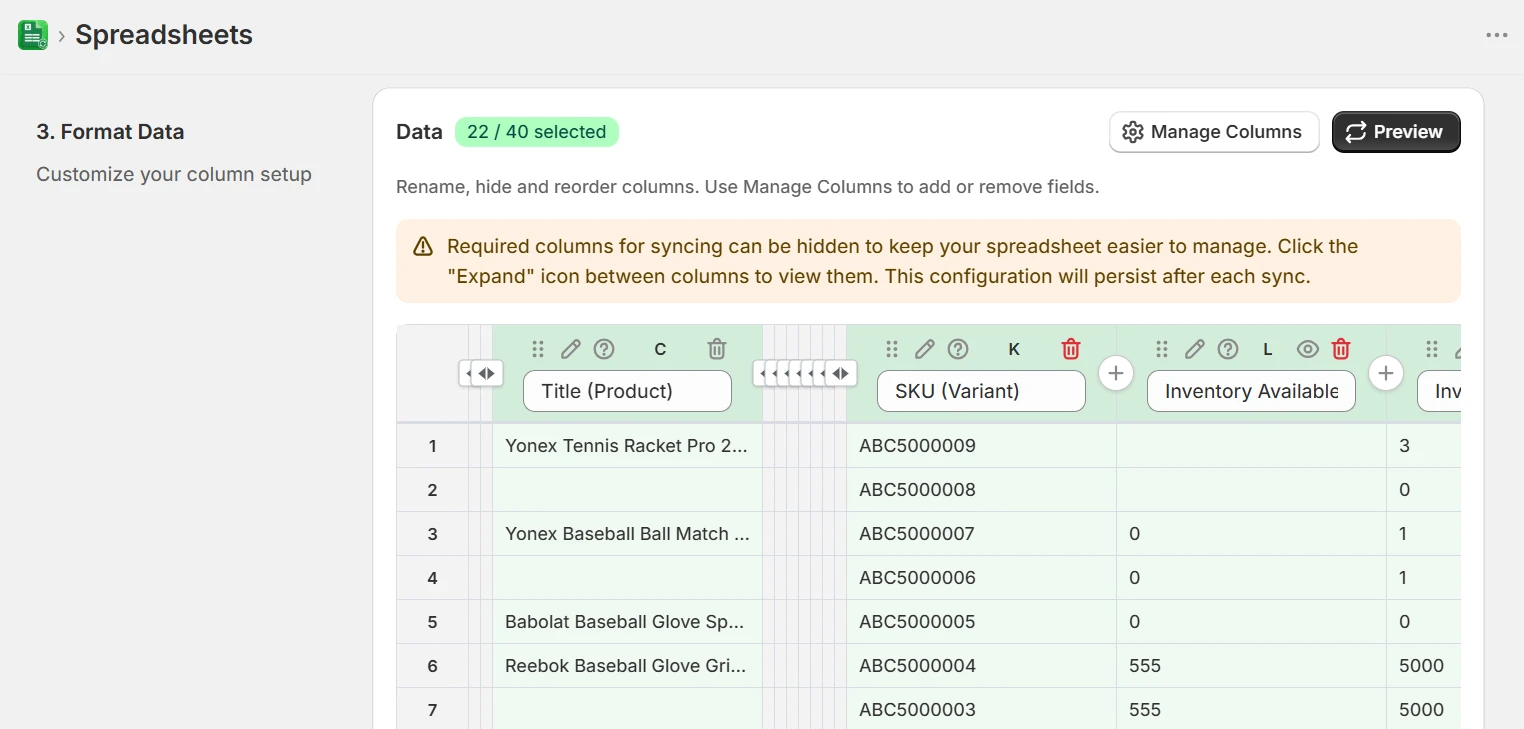The width and height of the screenshot is (1524, 729).
Task: Click column letter C in header
Action: [x=660, y=349]
